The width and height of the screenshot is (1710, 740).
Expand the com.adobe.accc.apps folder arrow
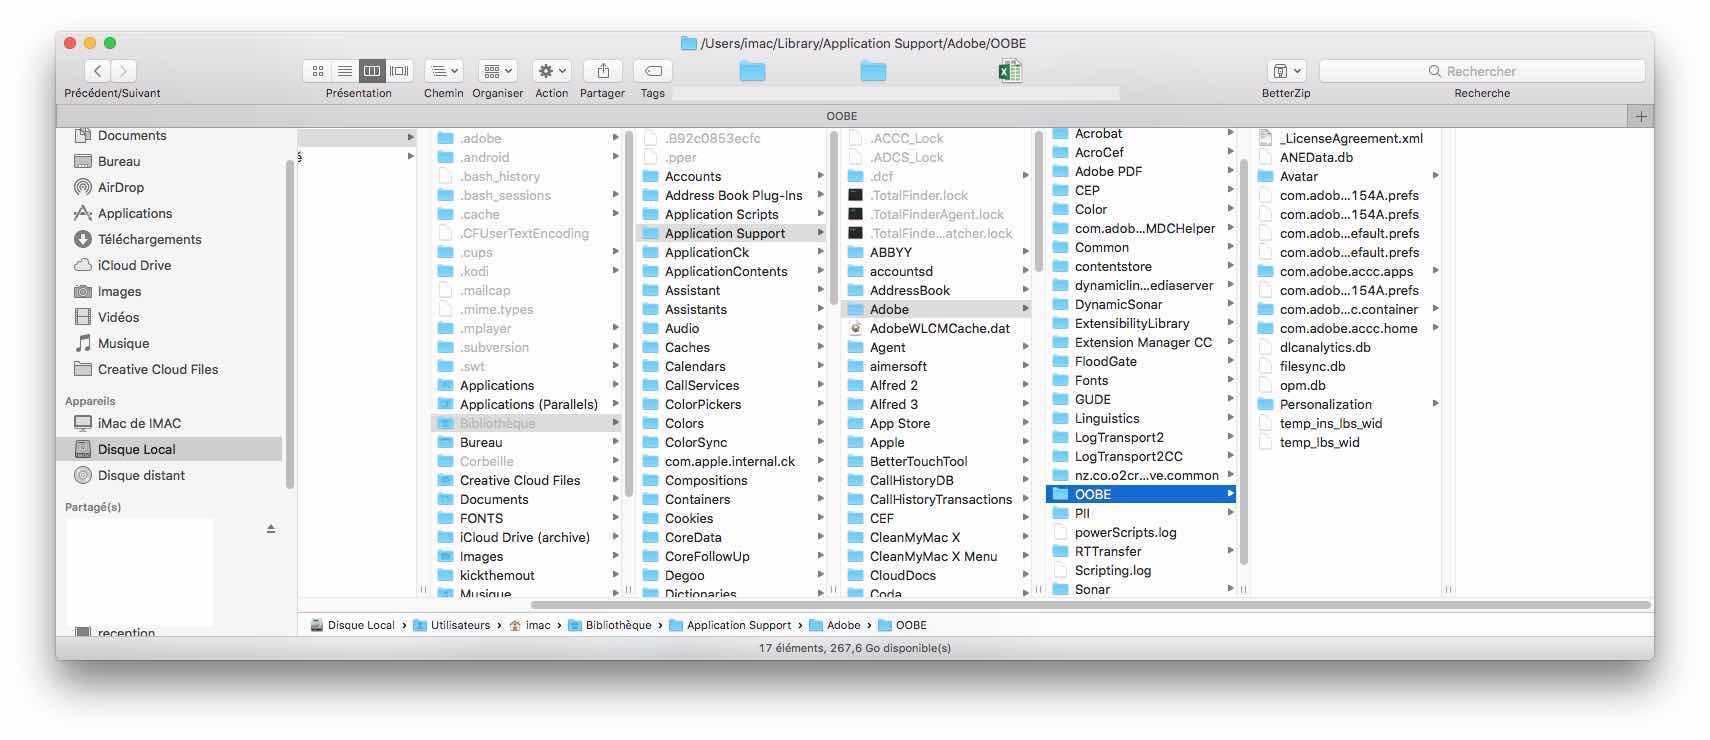point(1435,271)
